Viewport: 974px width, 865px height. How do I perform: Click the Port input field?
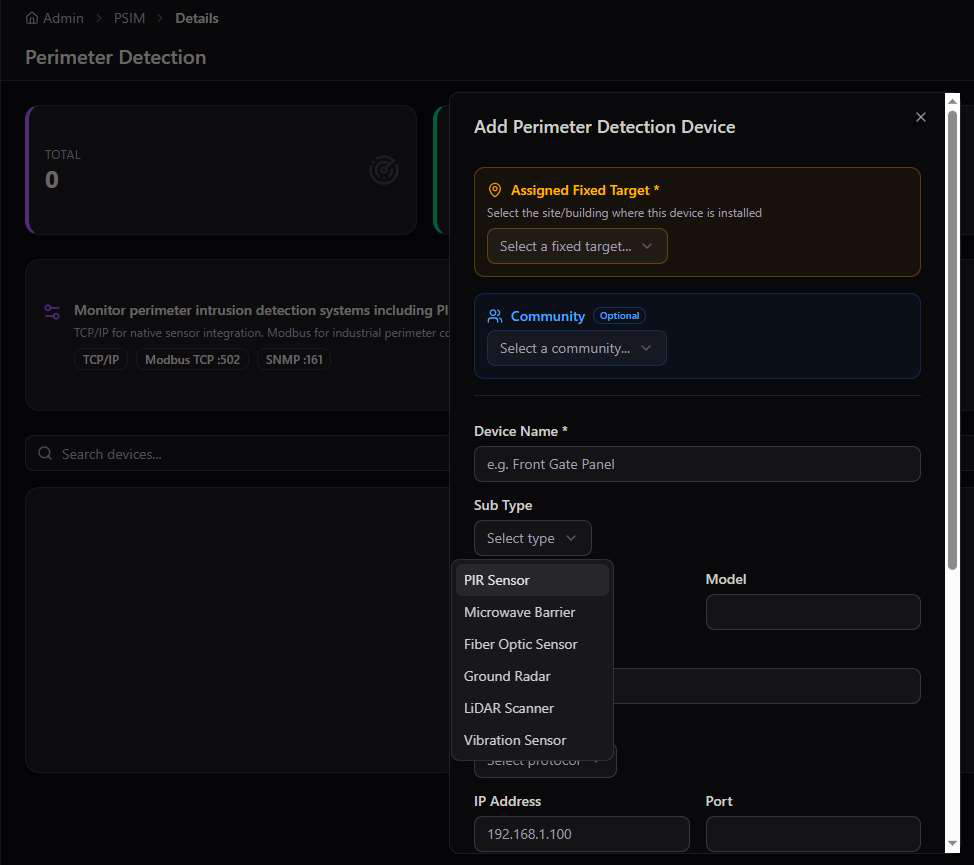pos(812,834)
